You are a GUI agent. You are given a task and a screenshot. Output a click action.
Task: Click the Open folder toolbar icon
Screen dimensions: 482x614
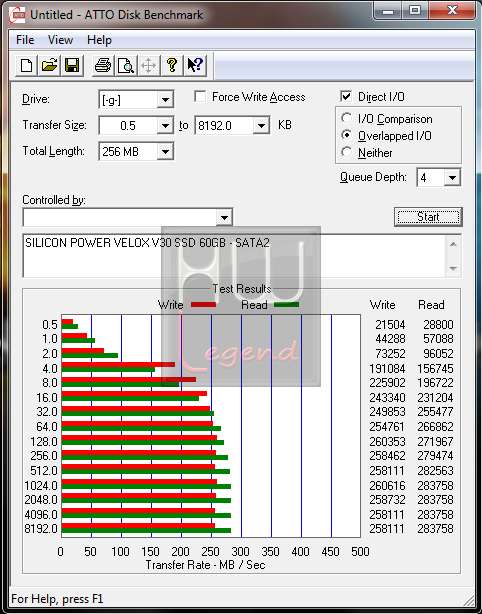(49, 65)
